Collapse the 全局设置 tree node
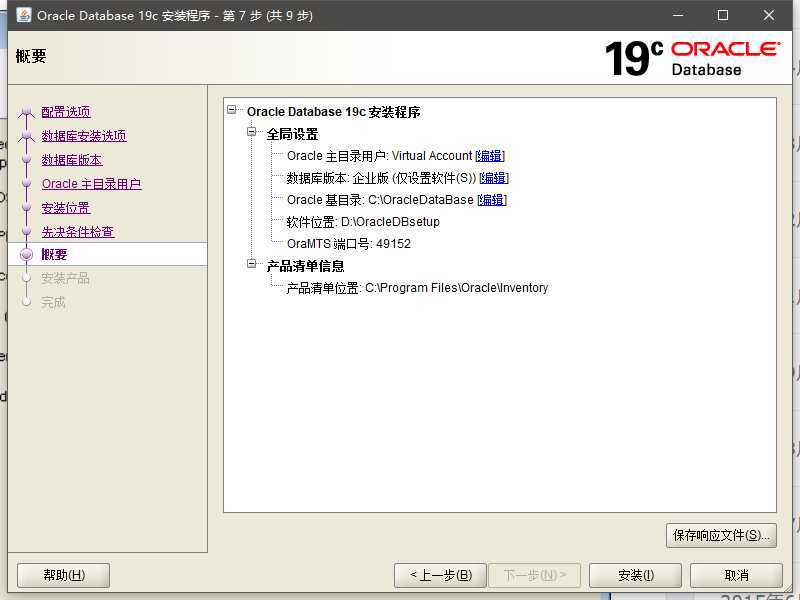The height and width of the screenshot is (600, 800). pyautogui.click(x=252, y=132)
